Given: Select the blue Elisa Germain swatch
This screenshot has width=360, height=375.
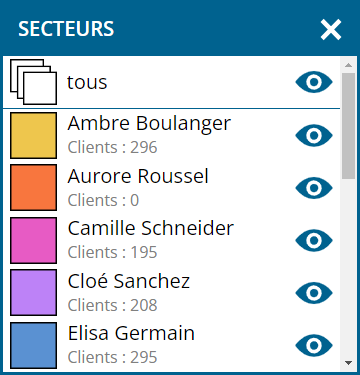Looking at the screenshot, I should click(33, 345).
